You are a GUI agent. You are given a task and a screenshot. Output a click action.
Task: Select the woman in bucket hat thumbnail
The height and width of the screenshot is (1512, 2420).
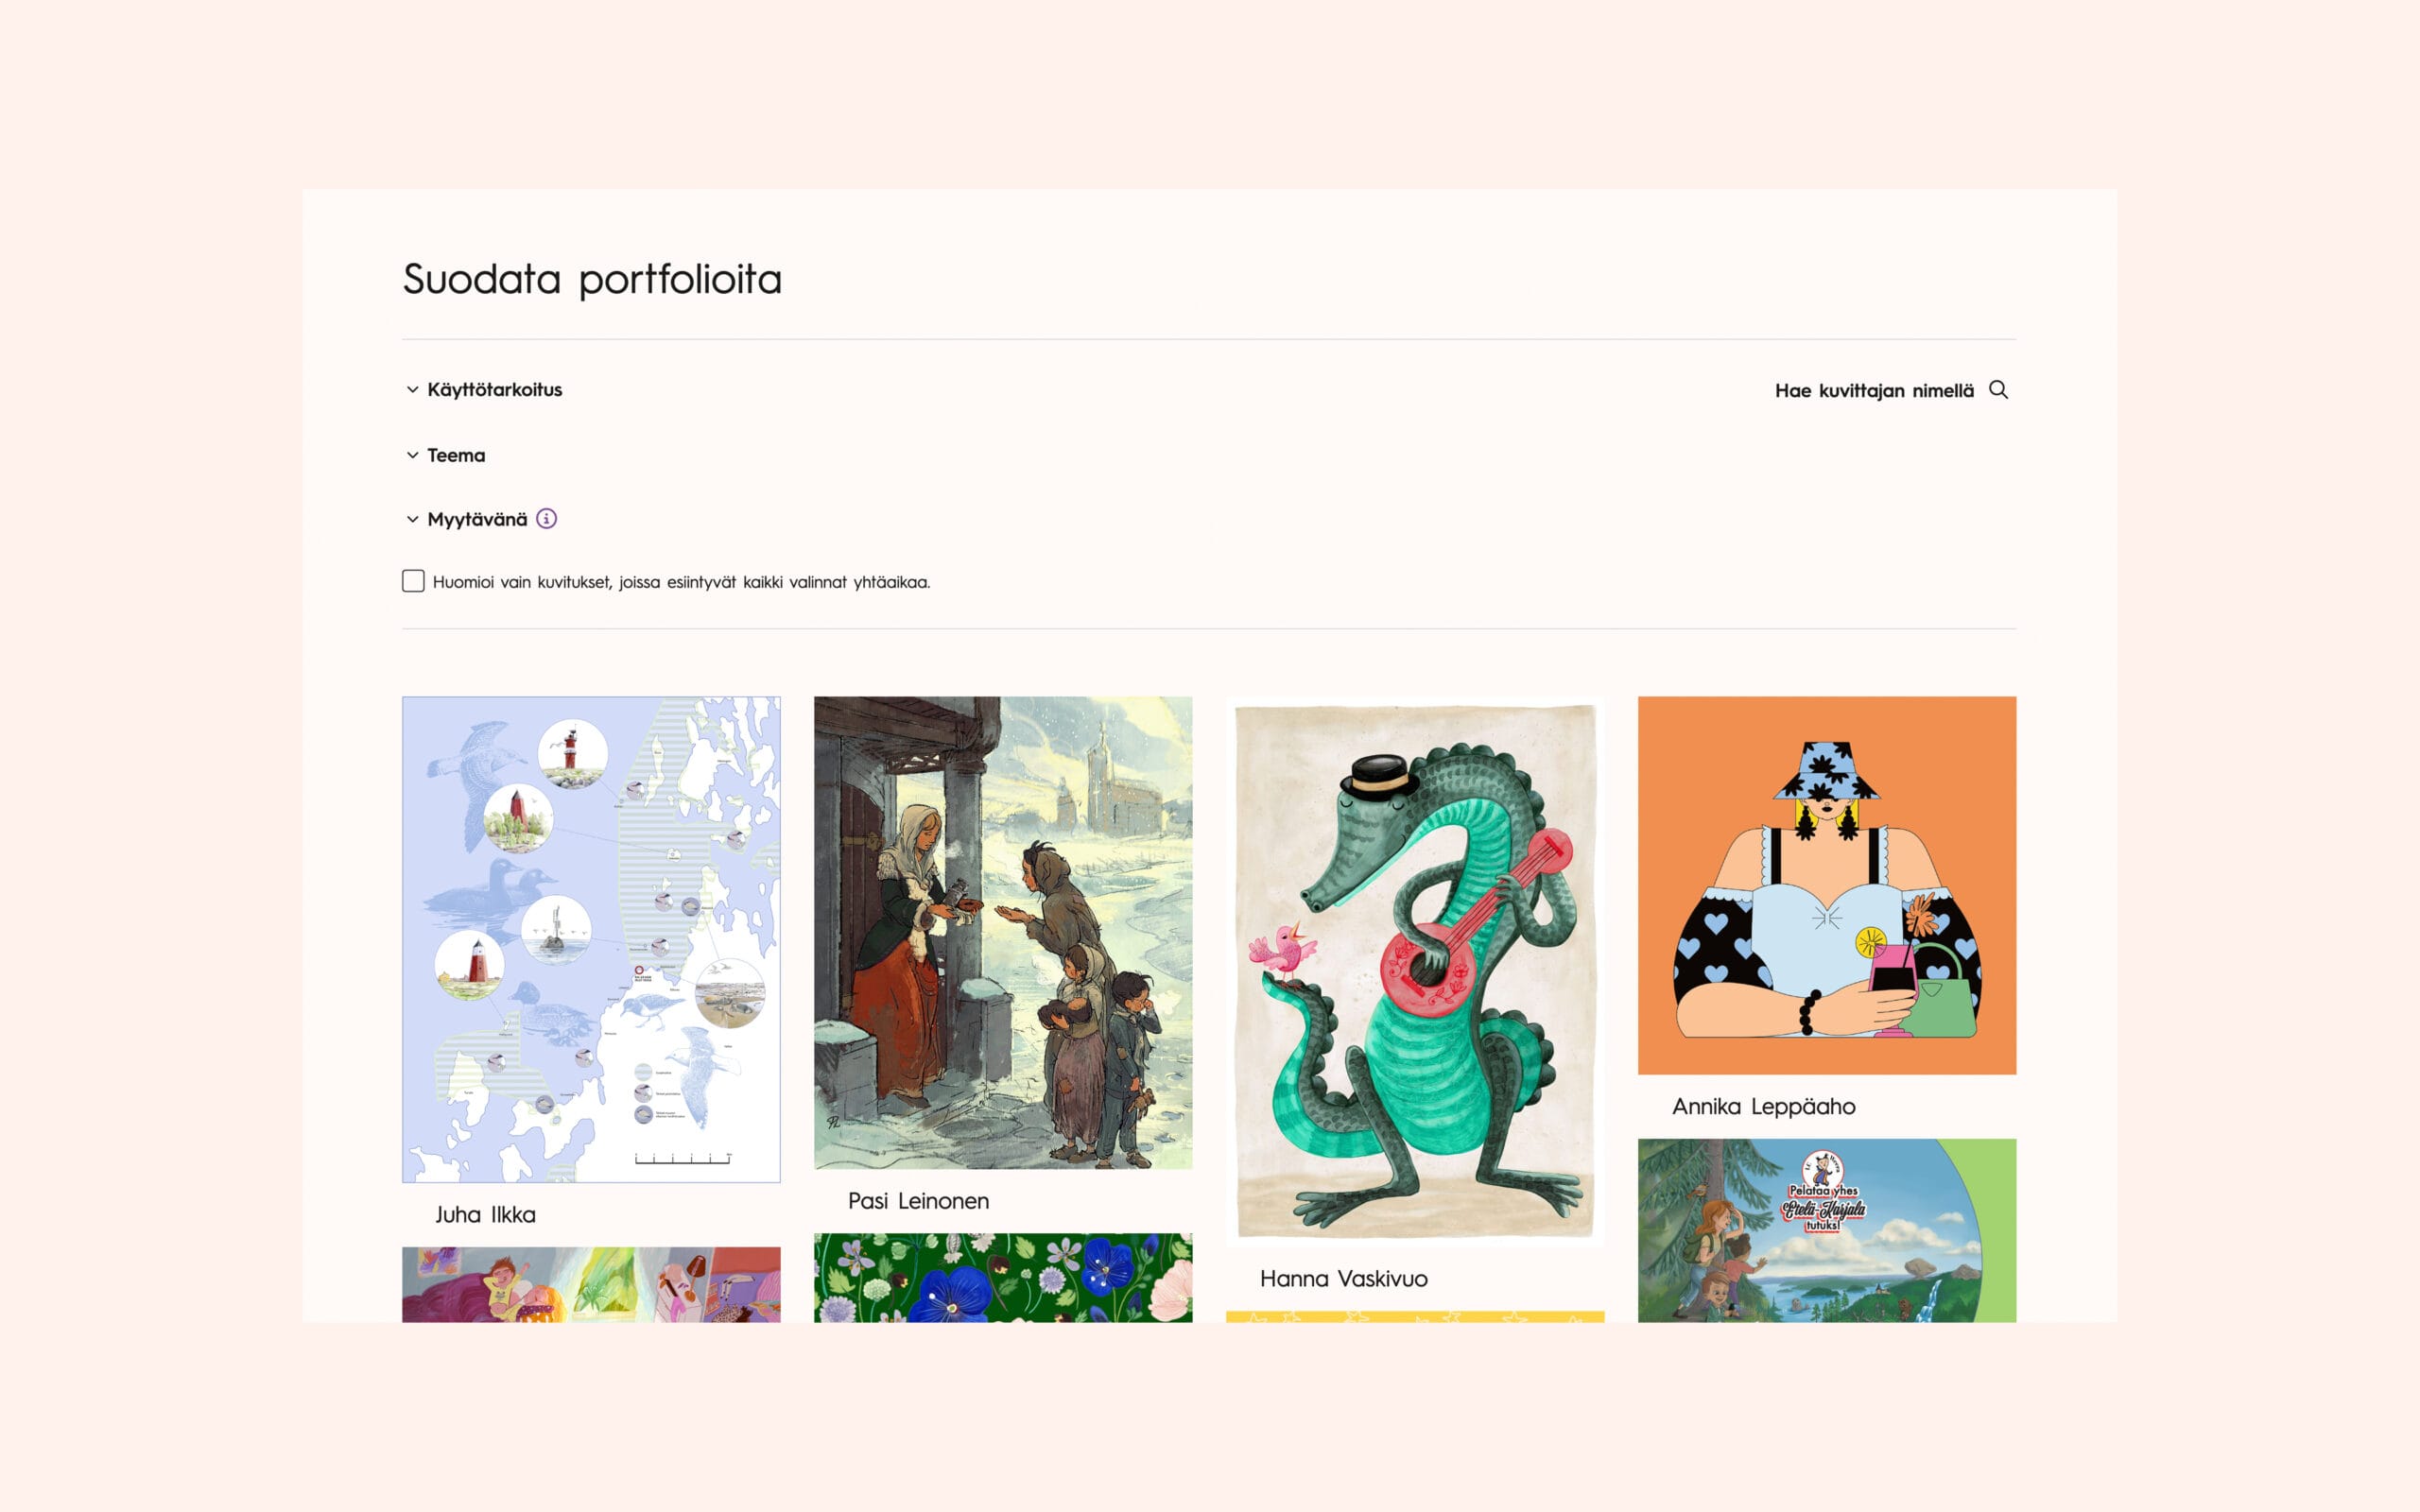click(x=1827, y=885)
